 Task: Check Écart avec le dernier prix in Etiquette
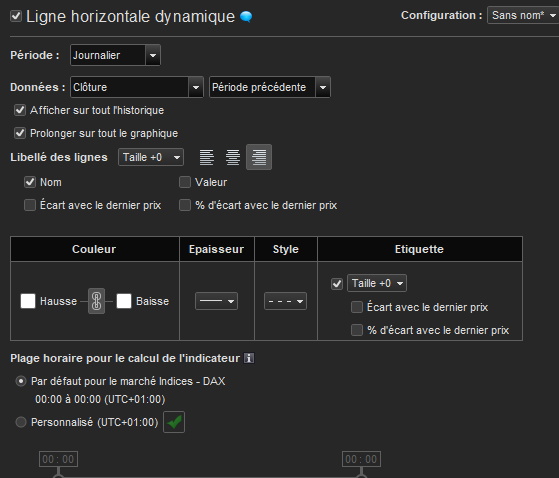coord(357,307)
